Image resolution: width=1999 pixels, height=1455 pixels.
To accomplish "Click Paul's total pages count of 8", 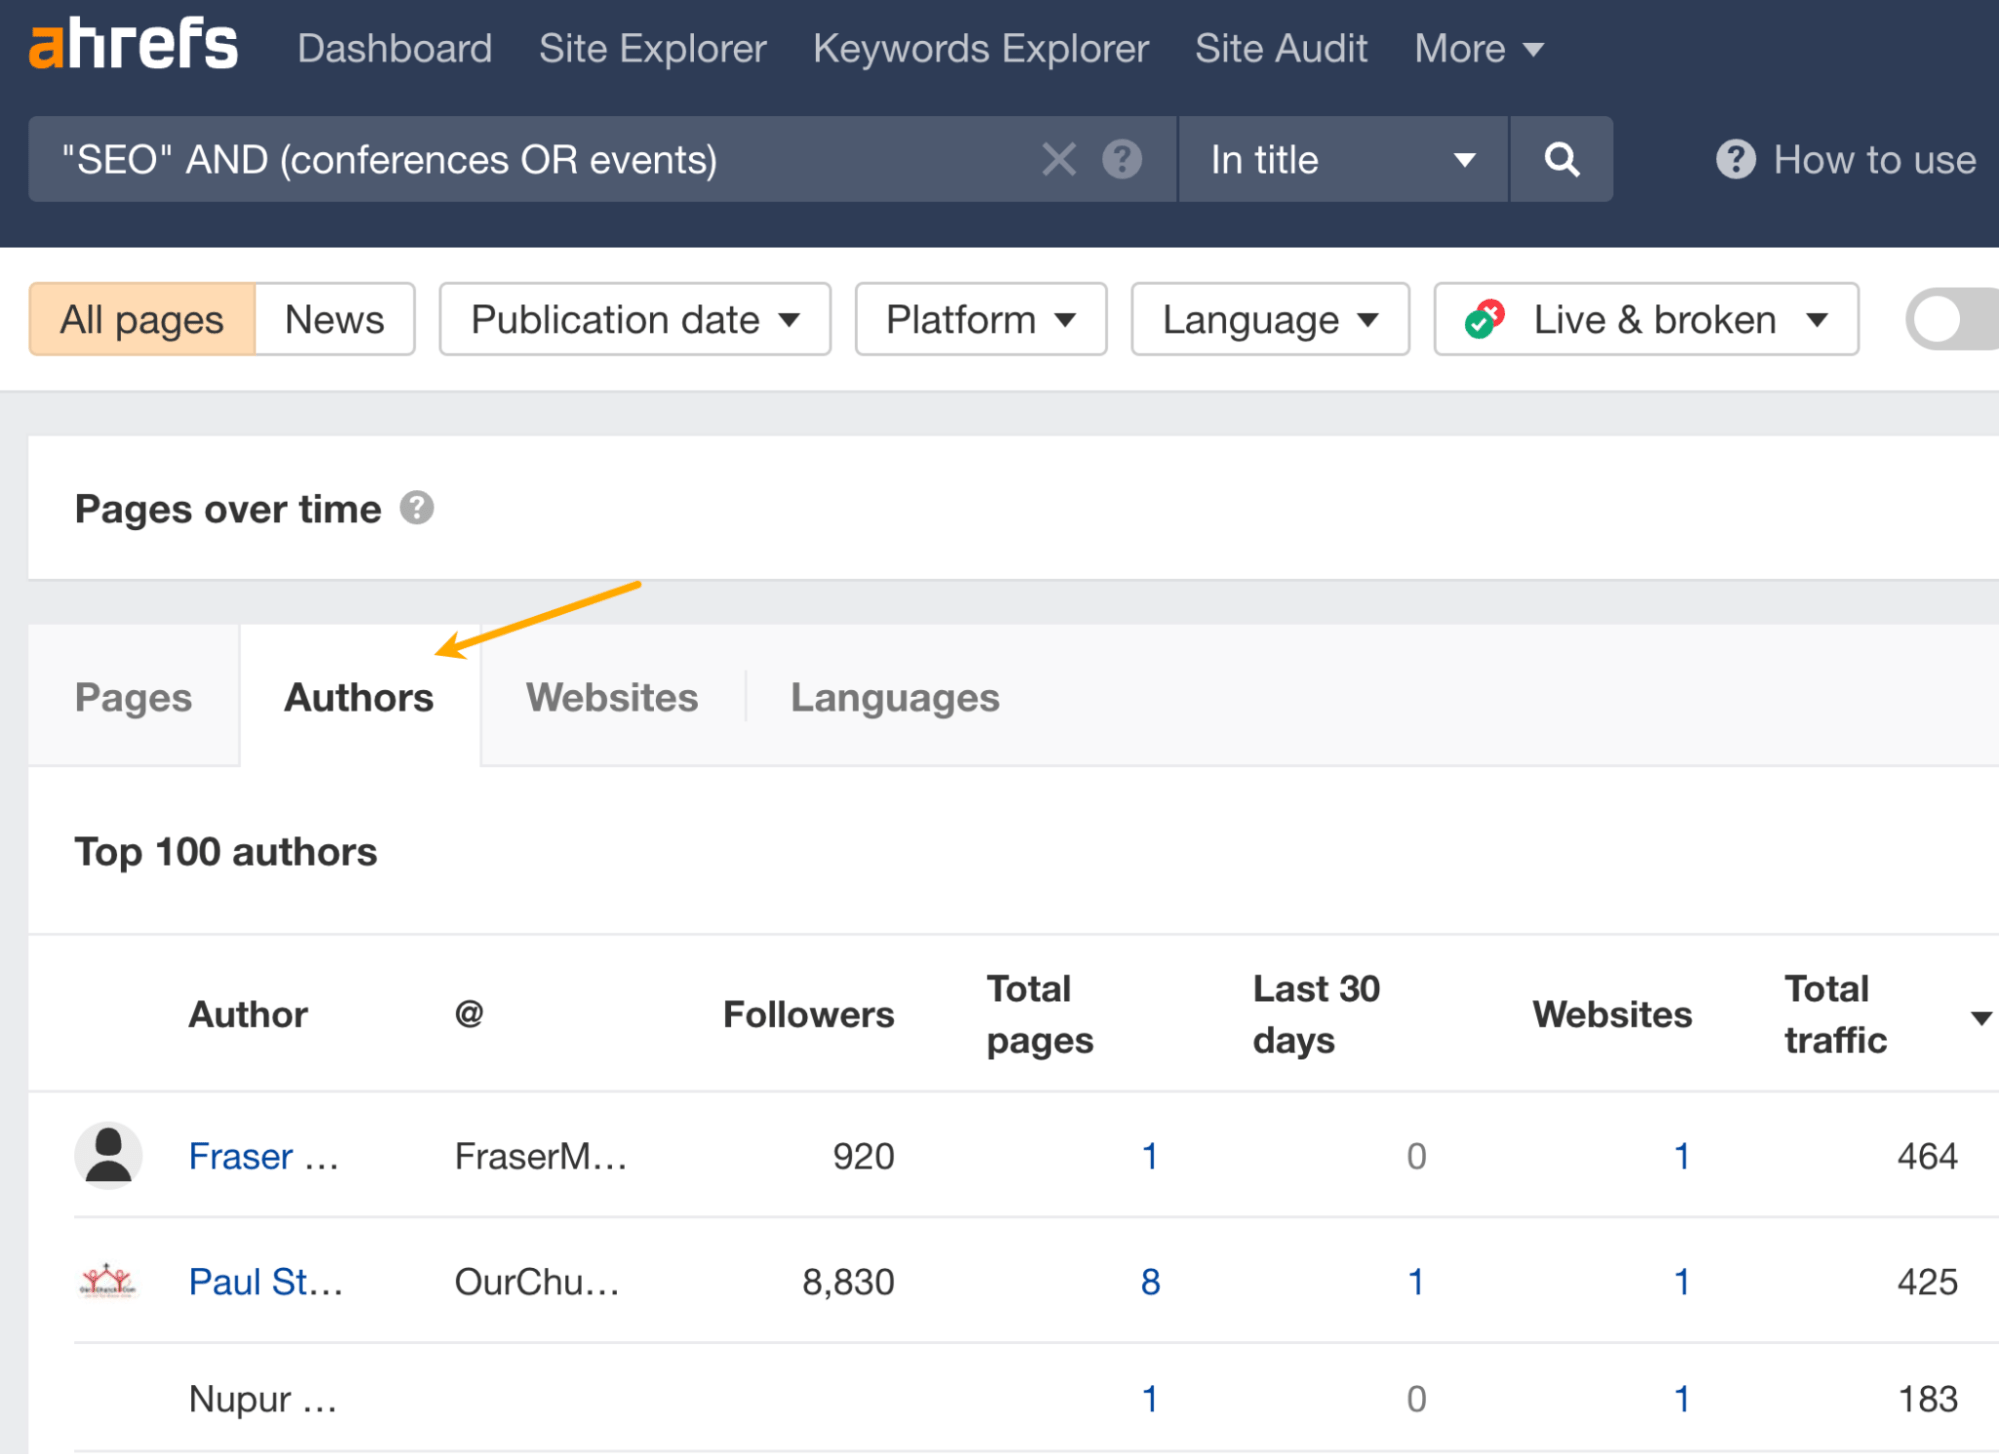I will tap(1150, 1281).
